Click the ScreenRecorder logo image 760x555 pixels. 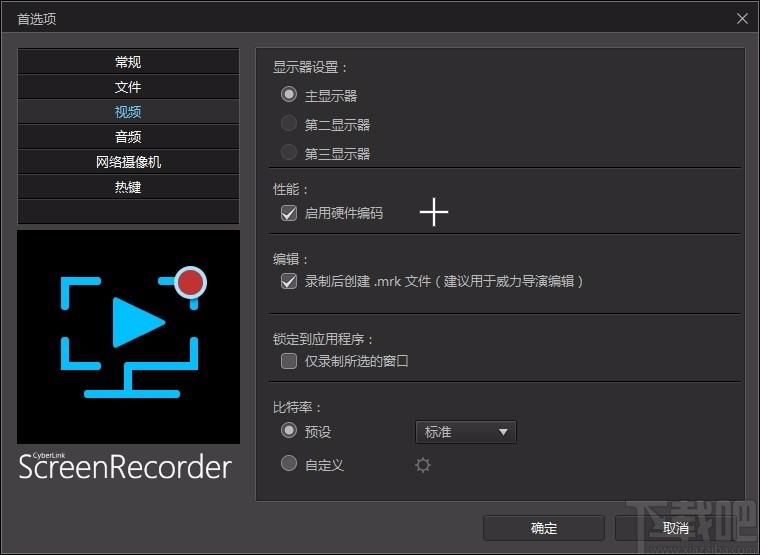point(128,336)
